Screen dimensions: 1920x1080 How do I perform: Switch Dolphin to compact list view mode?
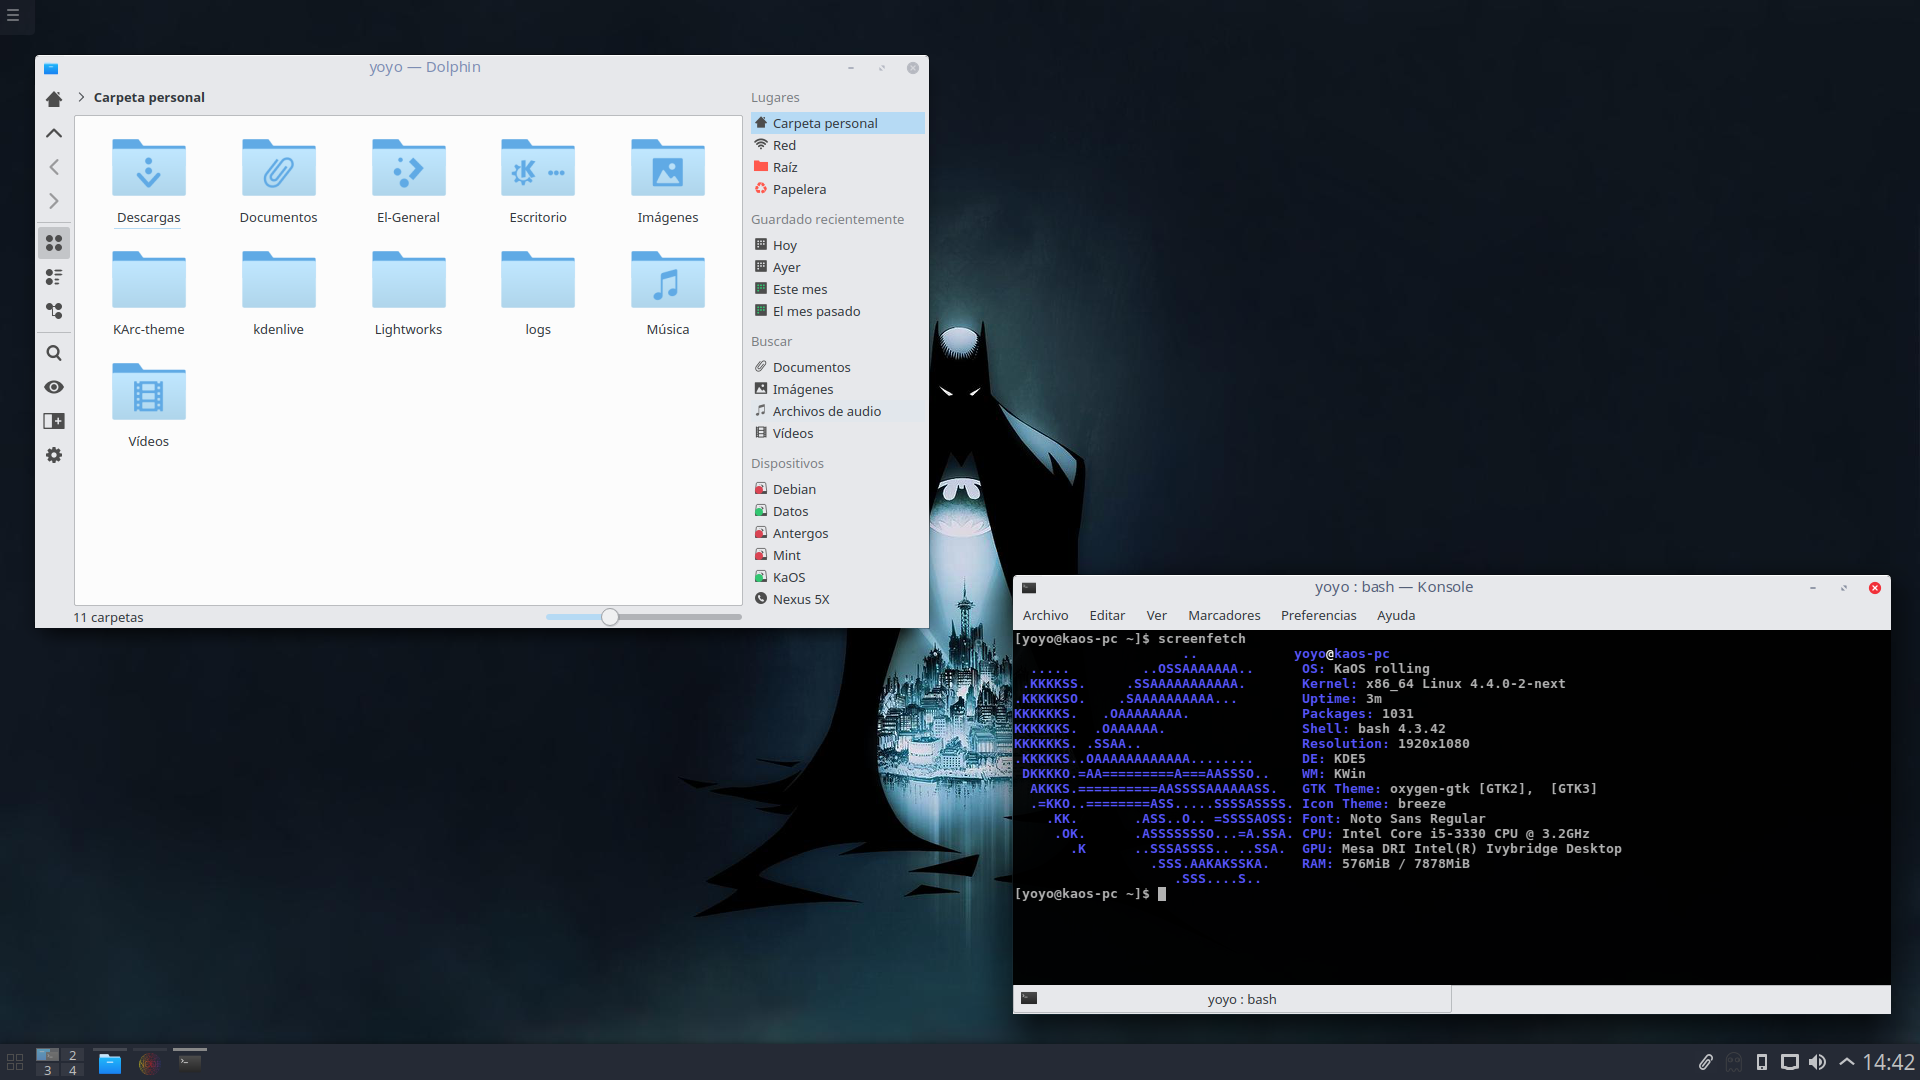[54, 277]
